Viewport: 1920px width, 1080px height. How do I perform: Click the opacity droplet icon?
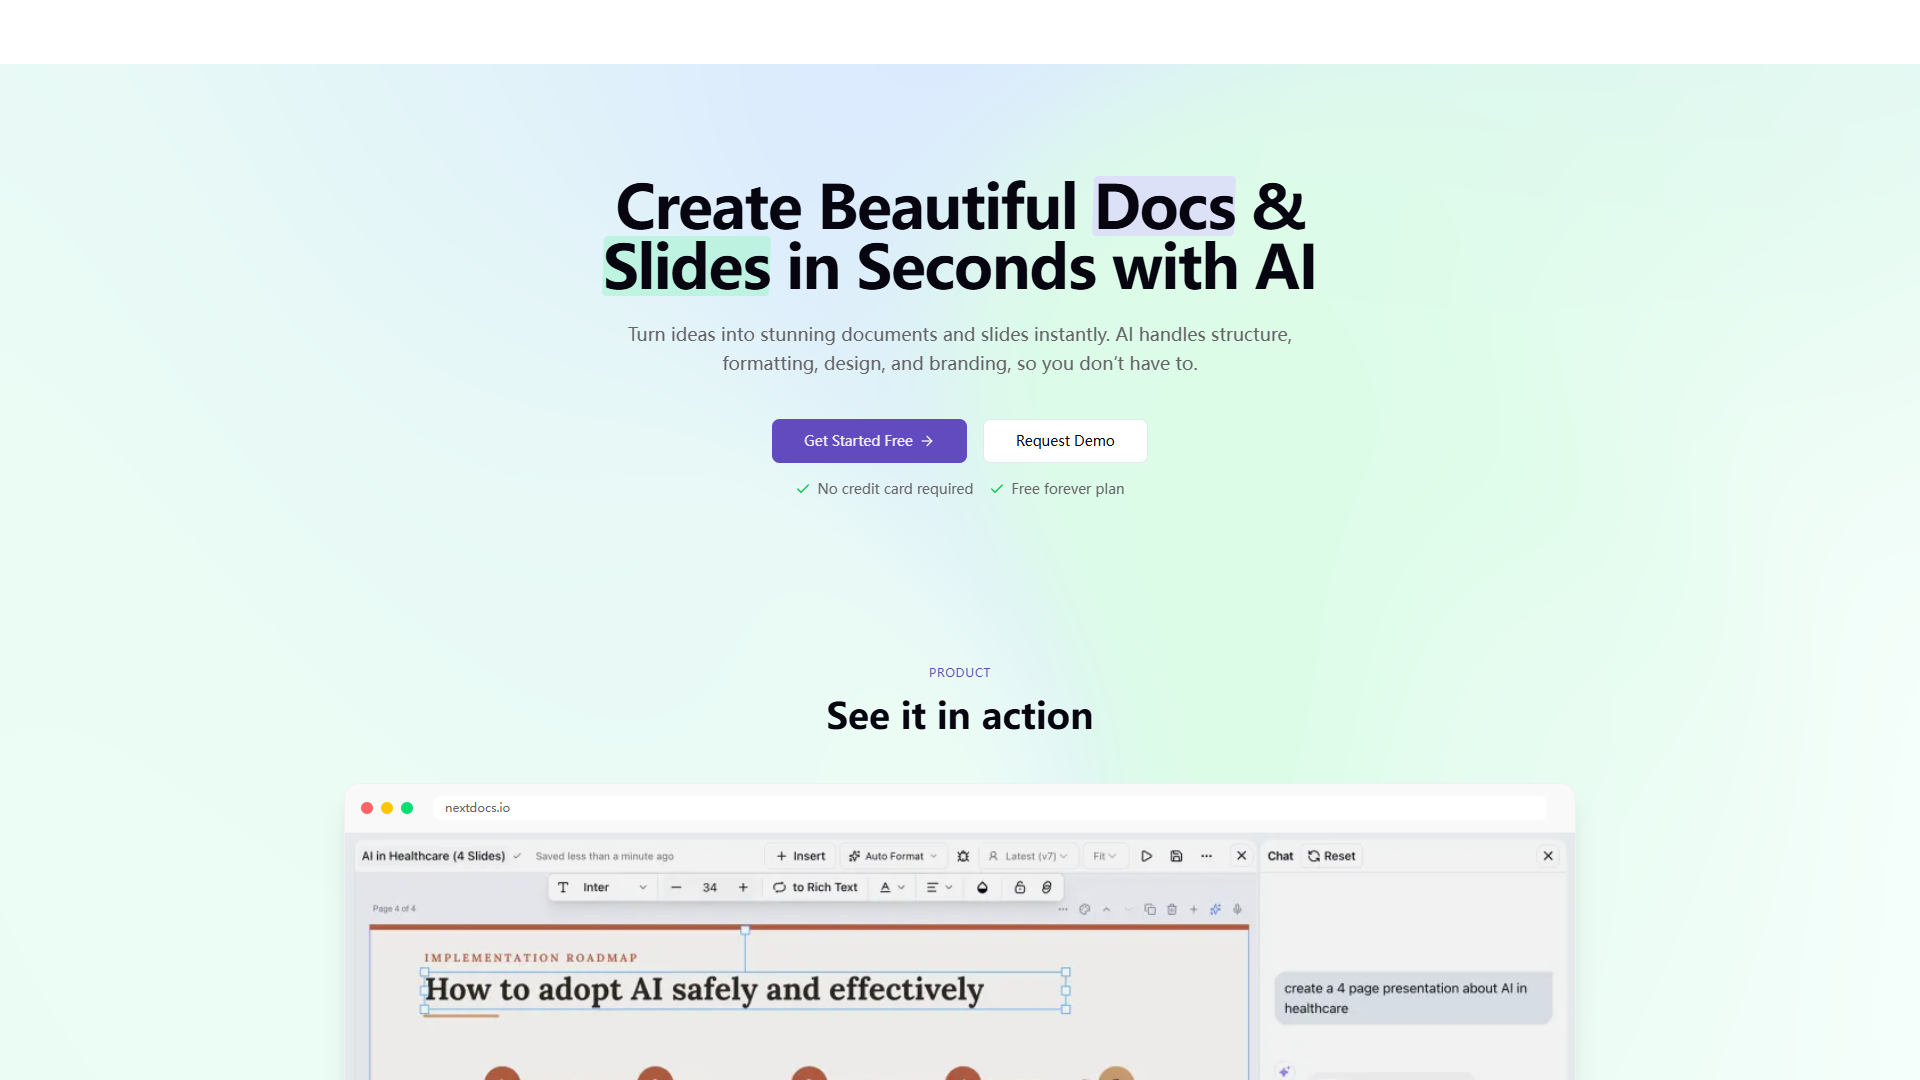(982, 887)
